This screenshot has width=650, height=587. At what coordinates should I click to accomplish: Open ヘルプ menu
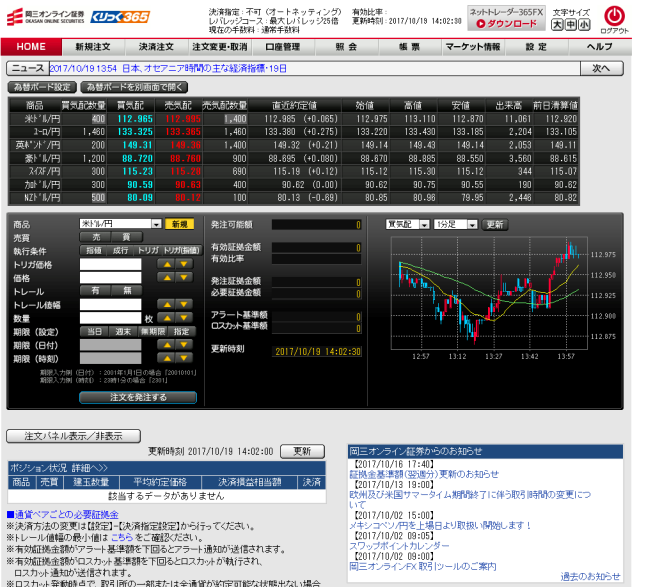(600, 47)
